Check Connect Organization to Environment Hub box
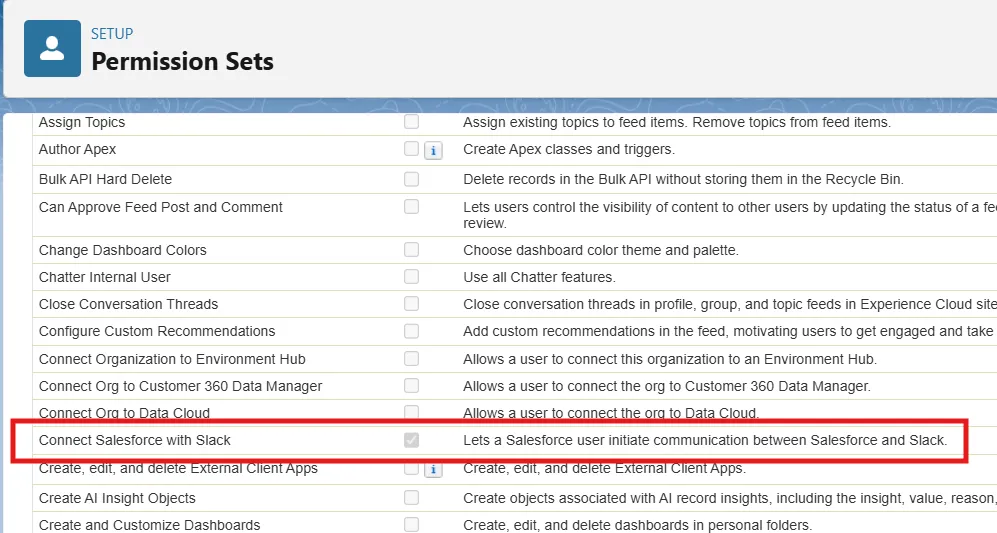This screenshot has width=997, height=533. click(x=411, y=359)
